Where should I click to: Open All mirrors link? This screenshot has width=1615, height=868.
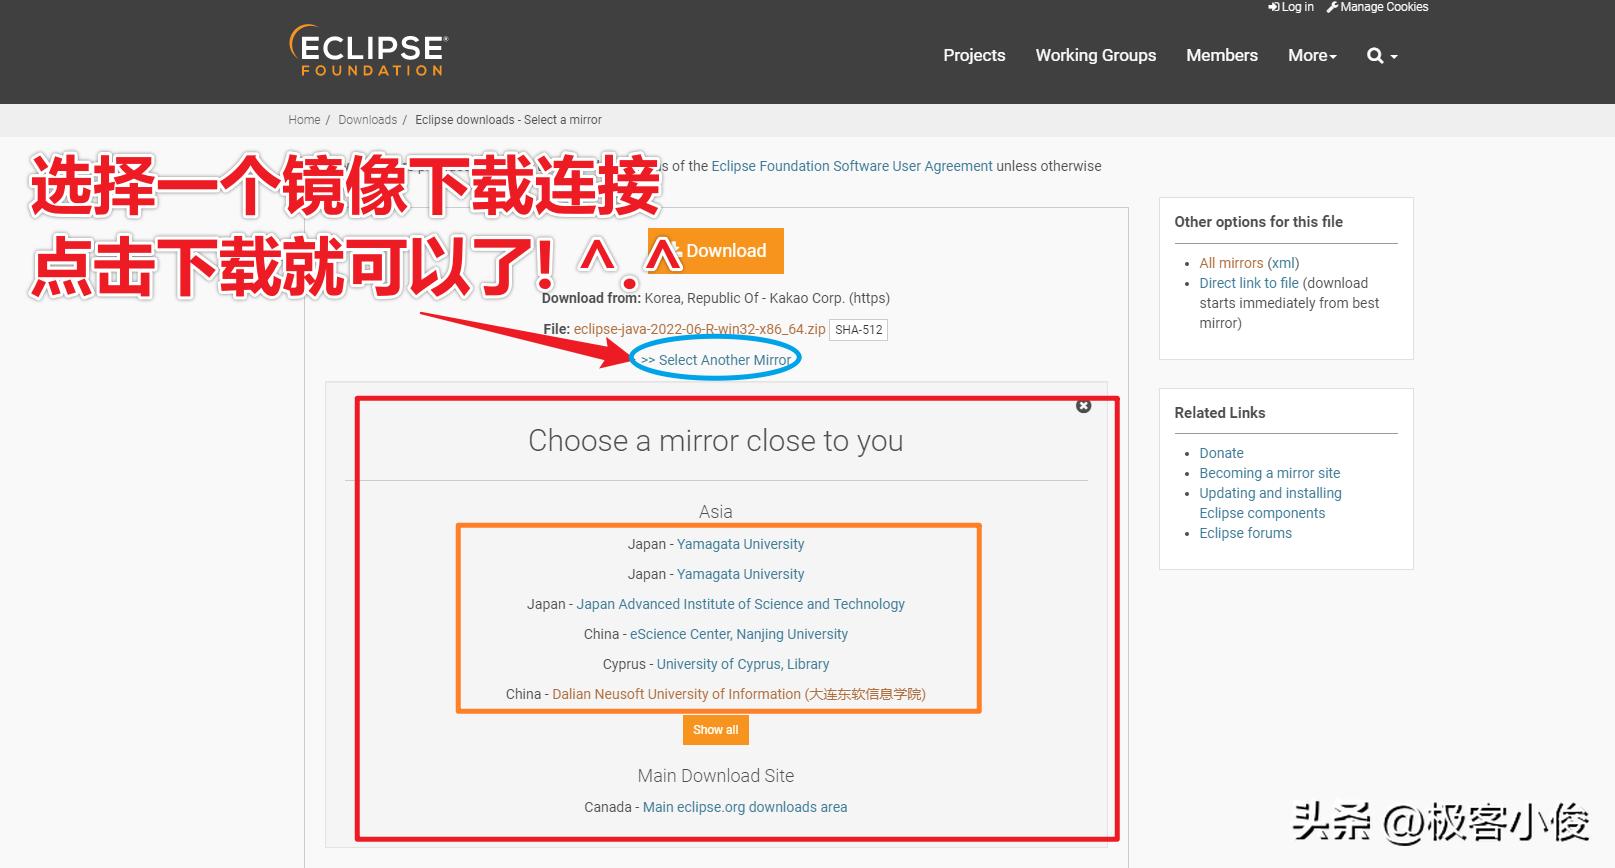click(x=1231, y=263)
